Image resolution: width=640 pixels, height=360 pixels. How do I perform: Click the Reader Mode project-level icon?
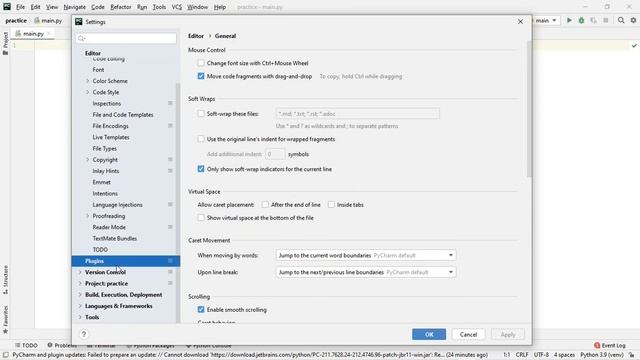pos(170,227)
